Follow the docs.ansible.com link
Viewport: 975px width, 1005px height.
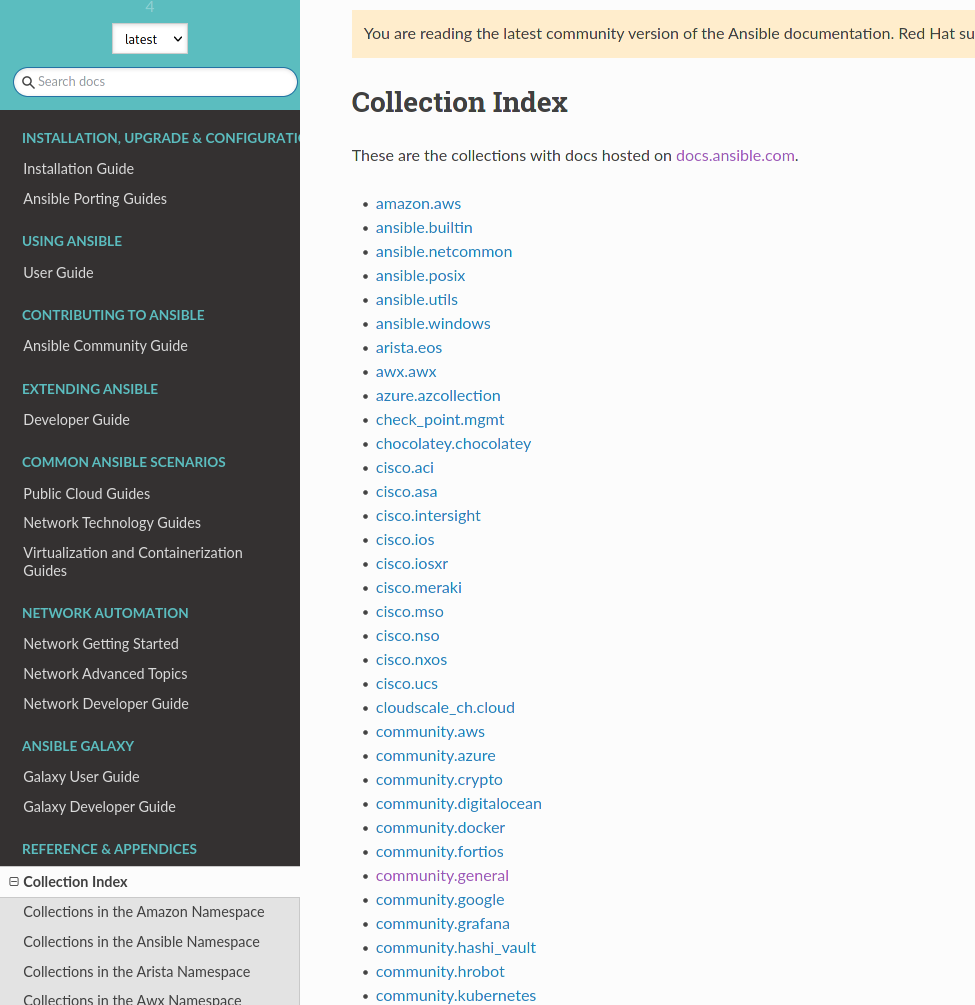735,156
